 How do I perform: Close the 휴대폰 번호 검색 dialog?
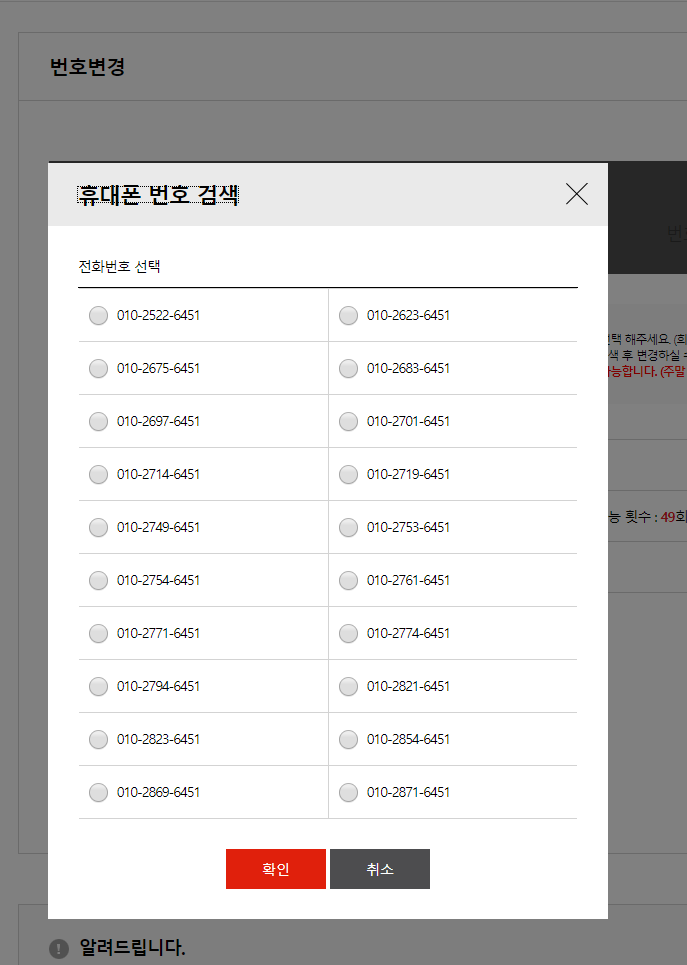click(x=577, y=194)
